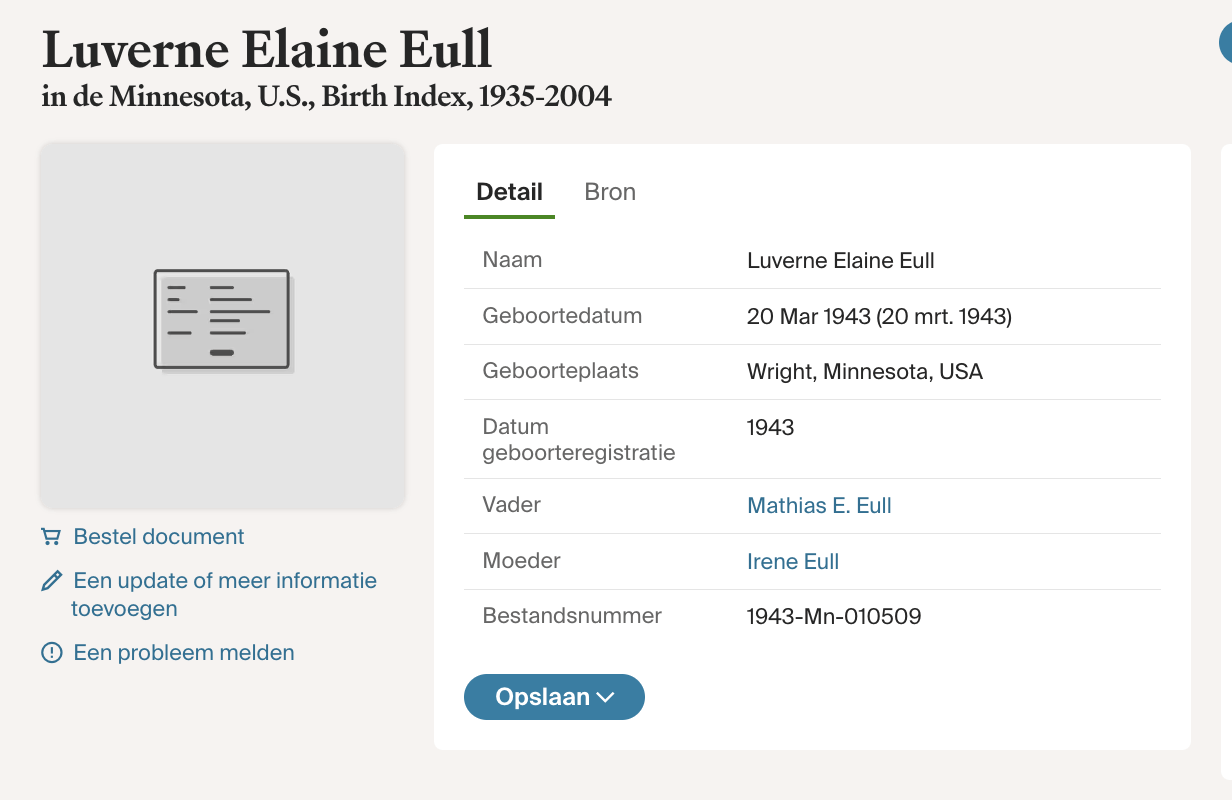Click the 'Een probleem melden' link text
The width and height of the screenshot is (1232, 800).
(184, 653)
